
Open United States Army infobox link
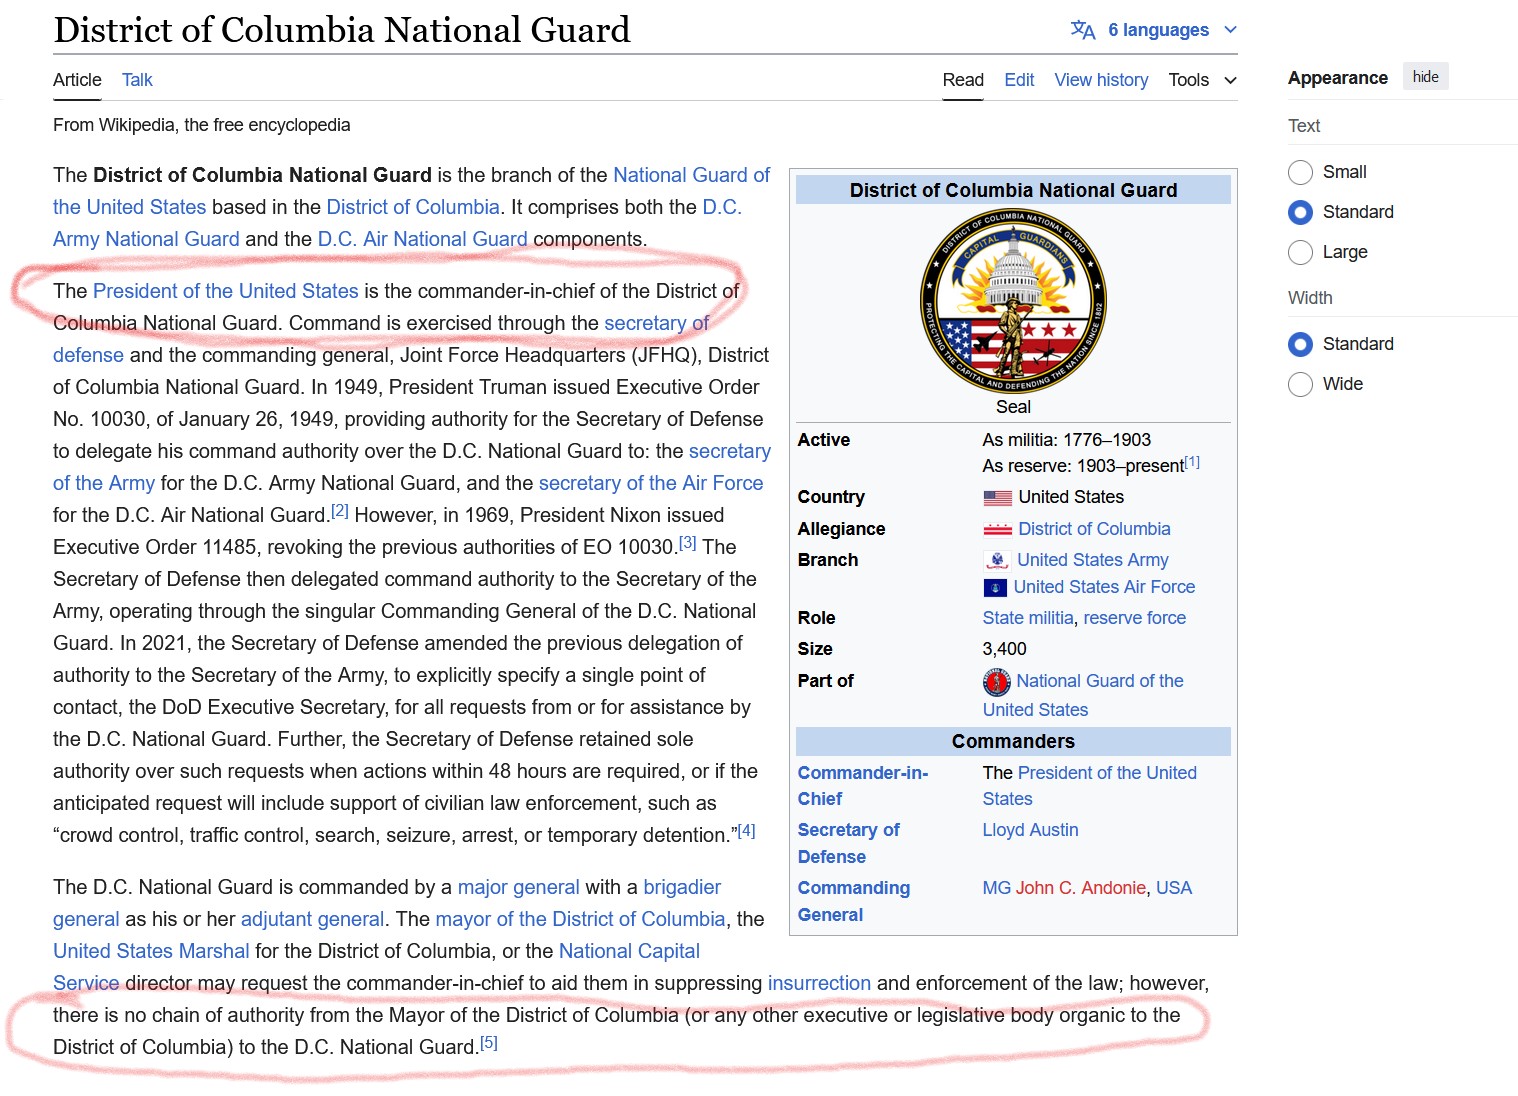[x=1093, y=560]
